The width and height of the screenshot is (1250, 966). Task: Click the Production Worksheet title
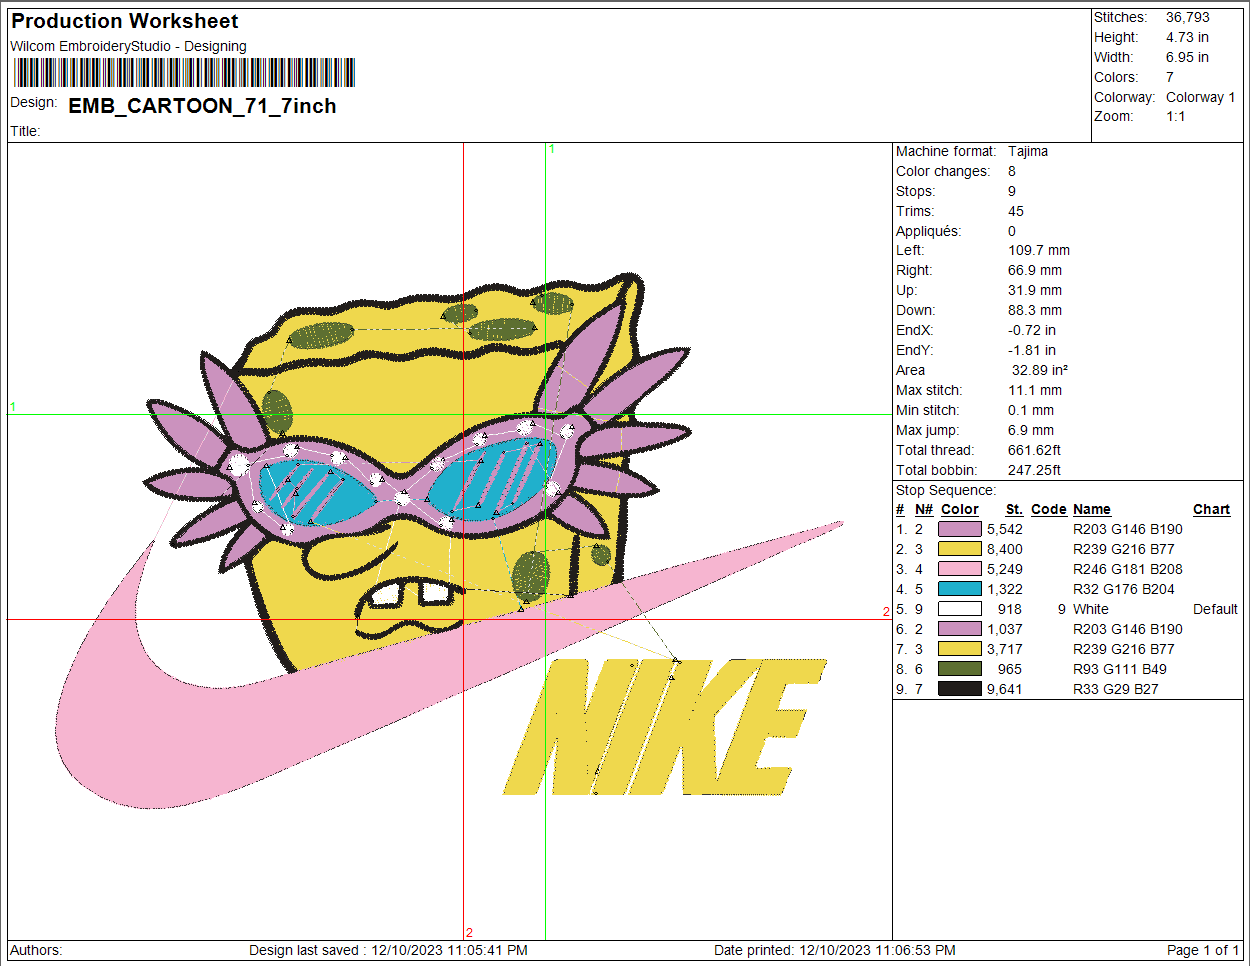125,21
